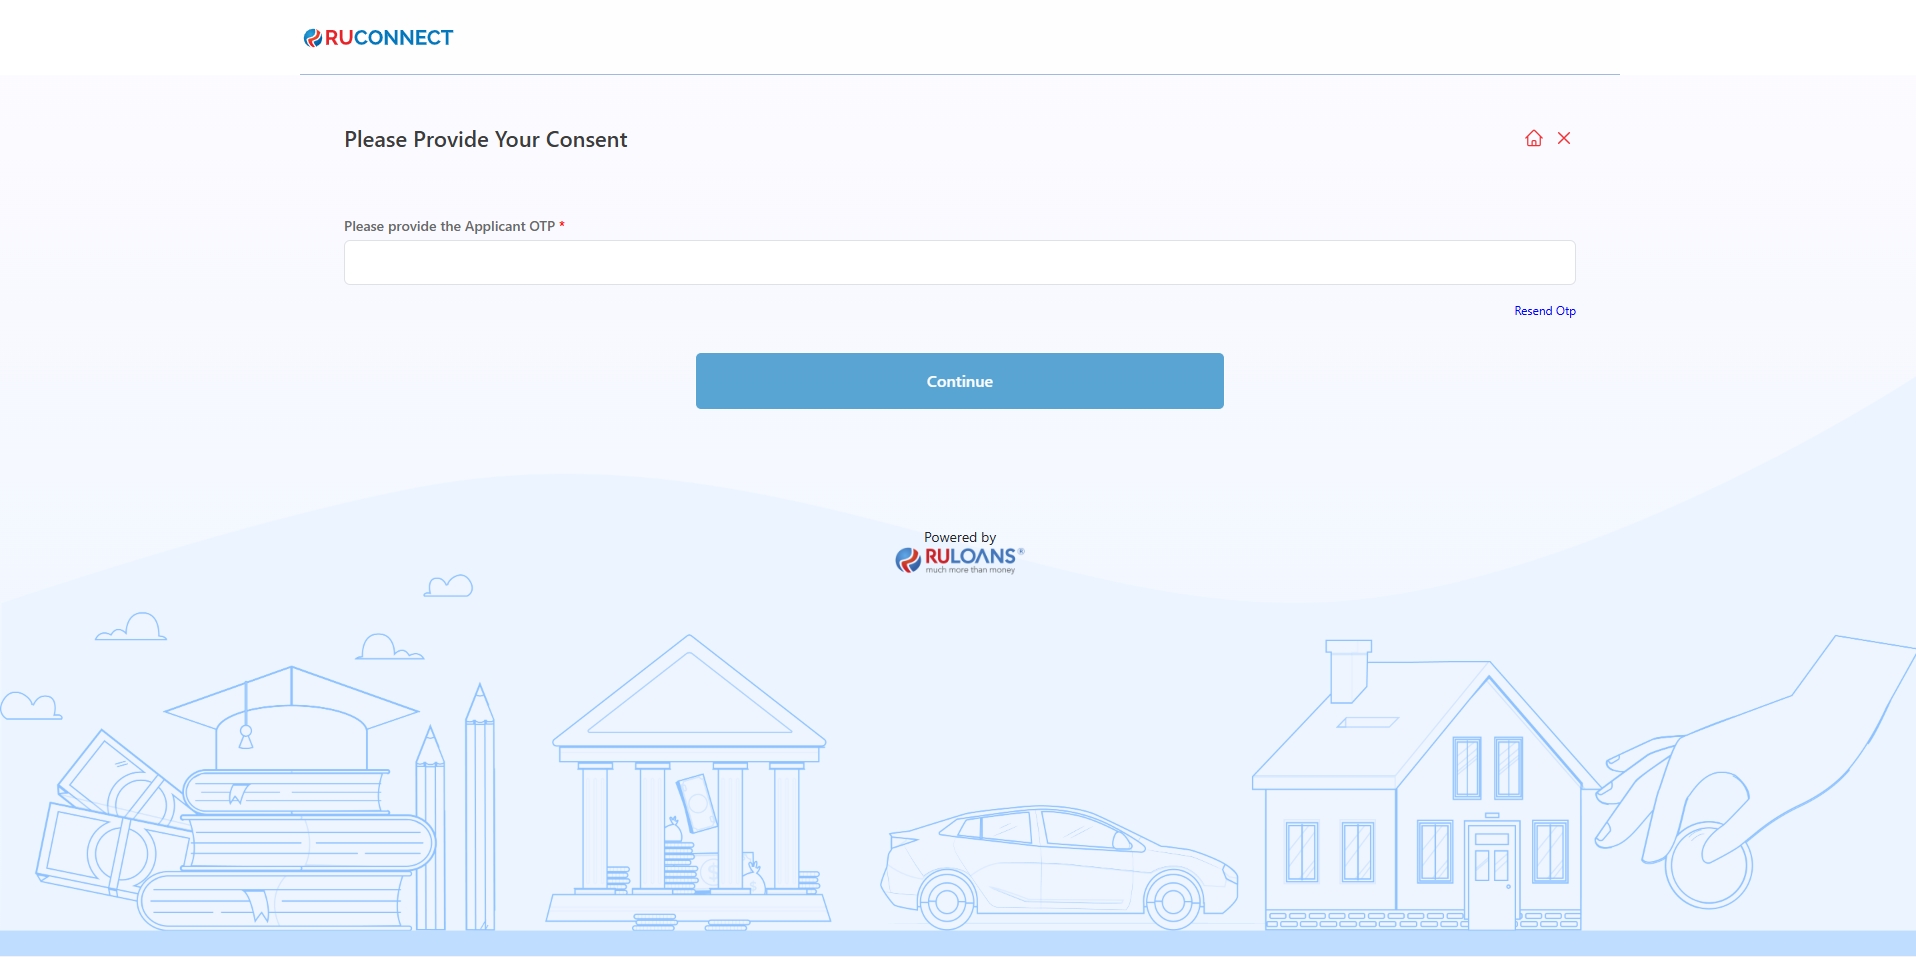This screenshot has width=1916, height=957.
Task: Click the RUCONNECT logo in the header
Action: pyautogui.click(x=379, y=38)
